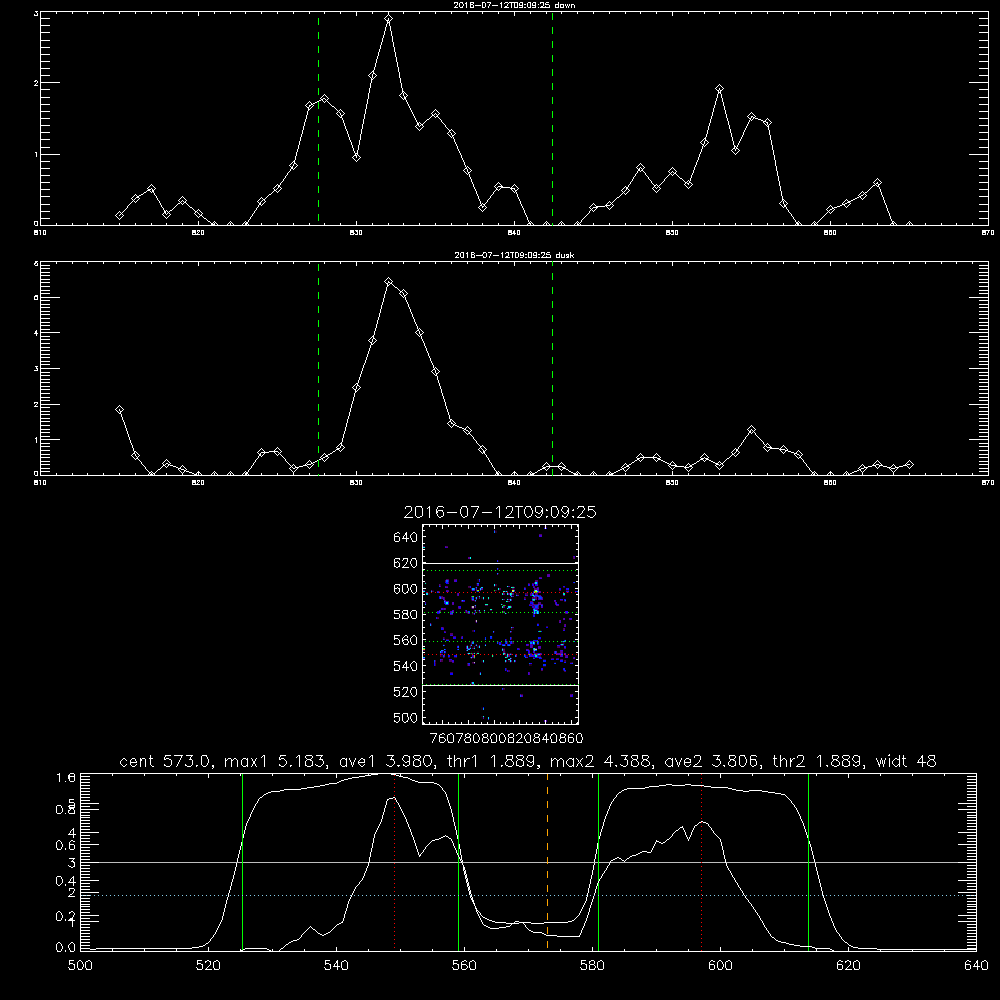The height and width of the screenshot is (1000, 1000).
Task: Click the first diamond marker of the dusk plot
Action: click(119, 409)
